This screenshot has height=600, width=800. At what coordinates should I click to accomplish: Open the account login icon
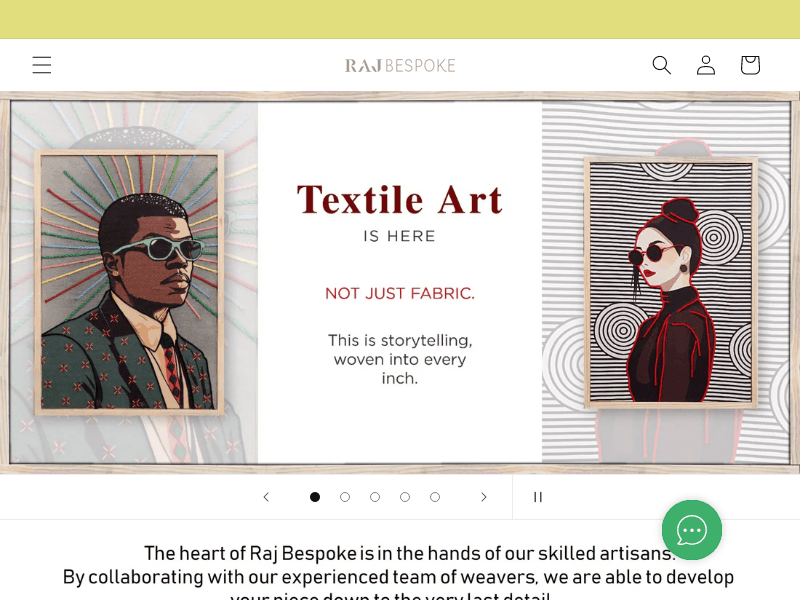pos(706,64)
